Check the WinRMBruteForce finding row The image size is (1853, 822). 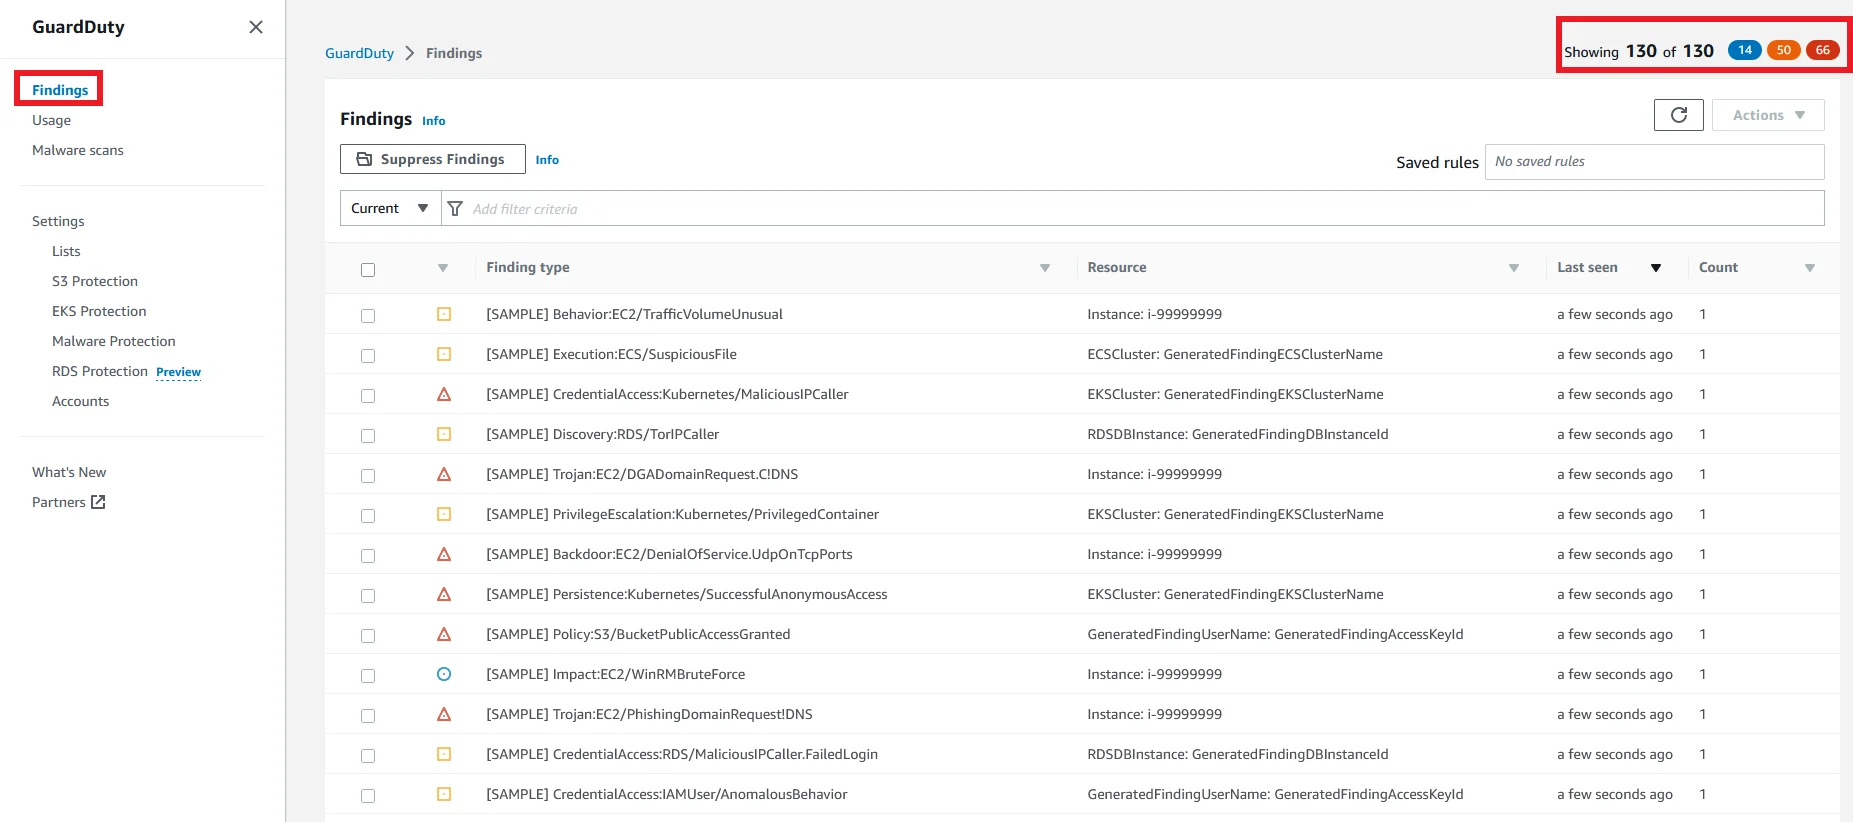click(x=368, y=676)
